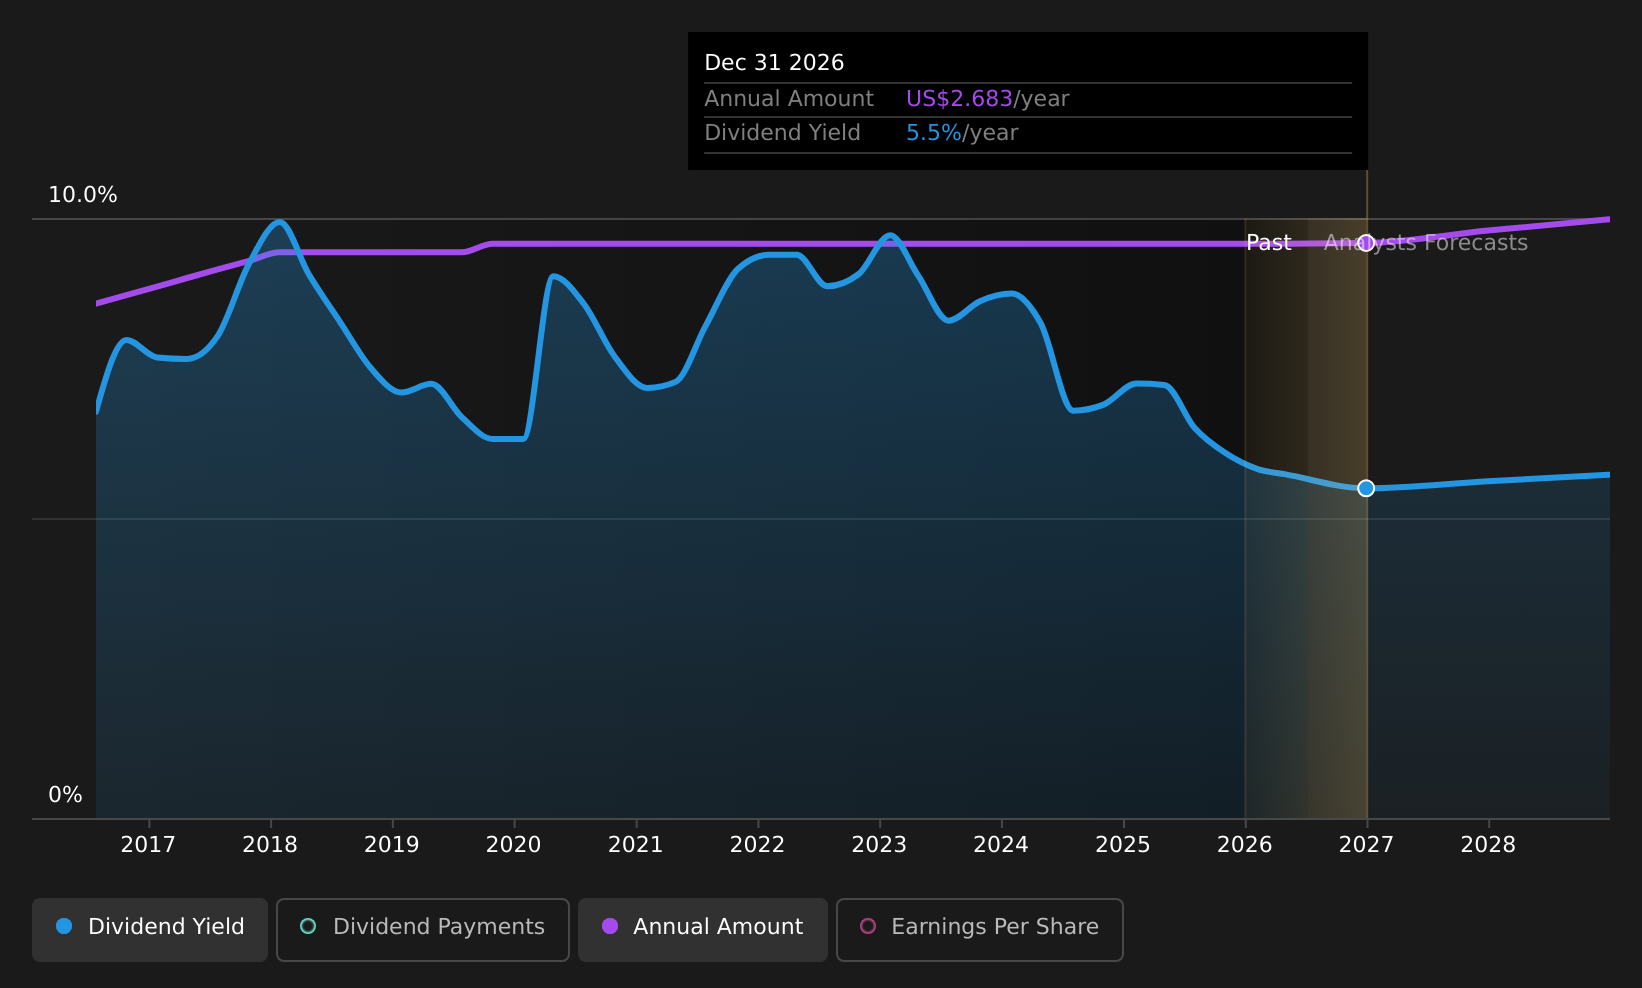Screen dimensions: 1642x988
Task: Click the 10.0% y-axis label
Action: (x=83, y=195)
